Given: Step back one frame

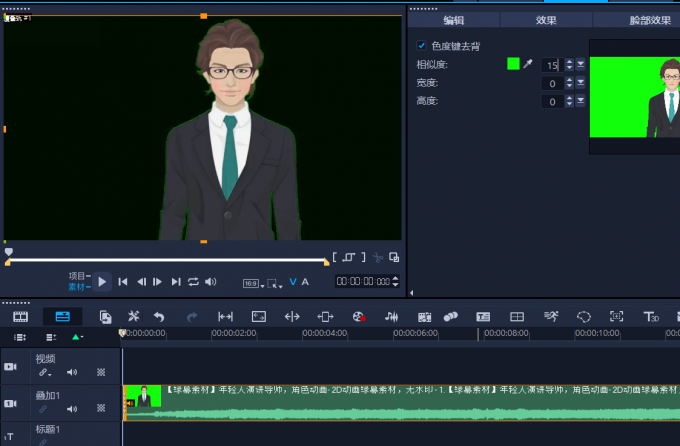Looking at the screenshot, I should click(141, 282).
